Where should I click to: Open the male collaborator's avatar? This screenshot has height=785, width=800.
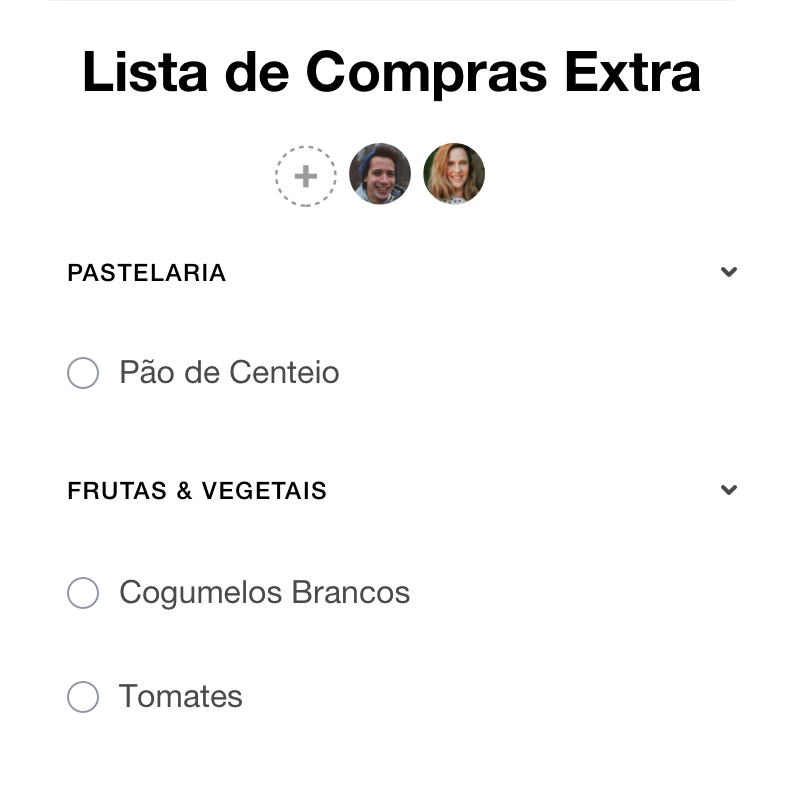380,173
